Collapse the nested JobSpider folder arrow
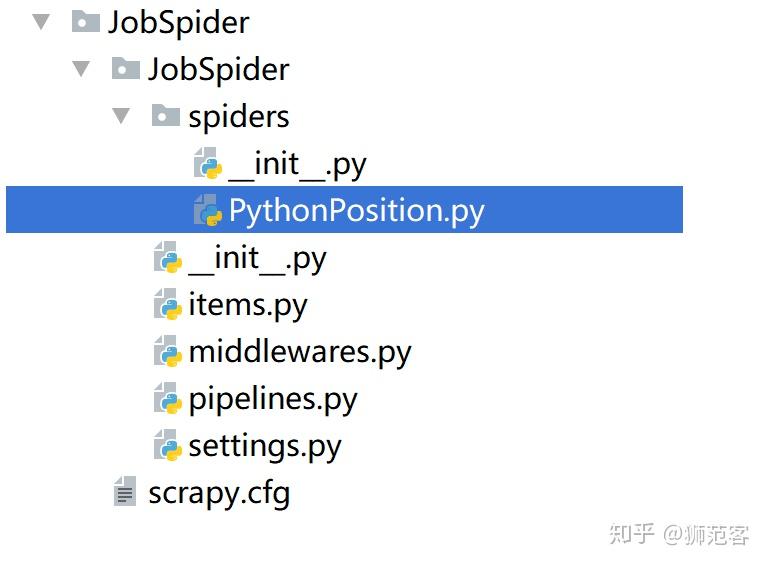Screen dimensions: 769x566 (81, 68)
